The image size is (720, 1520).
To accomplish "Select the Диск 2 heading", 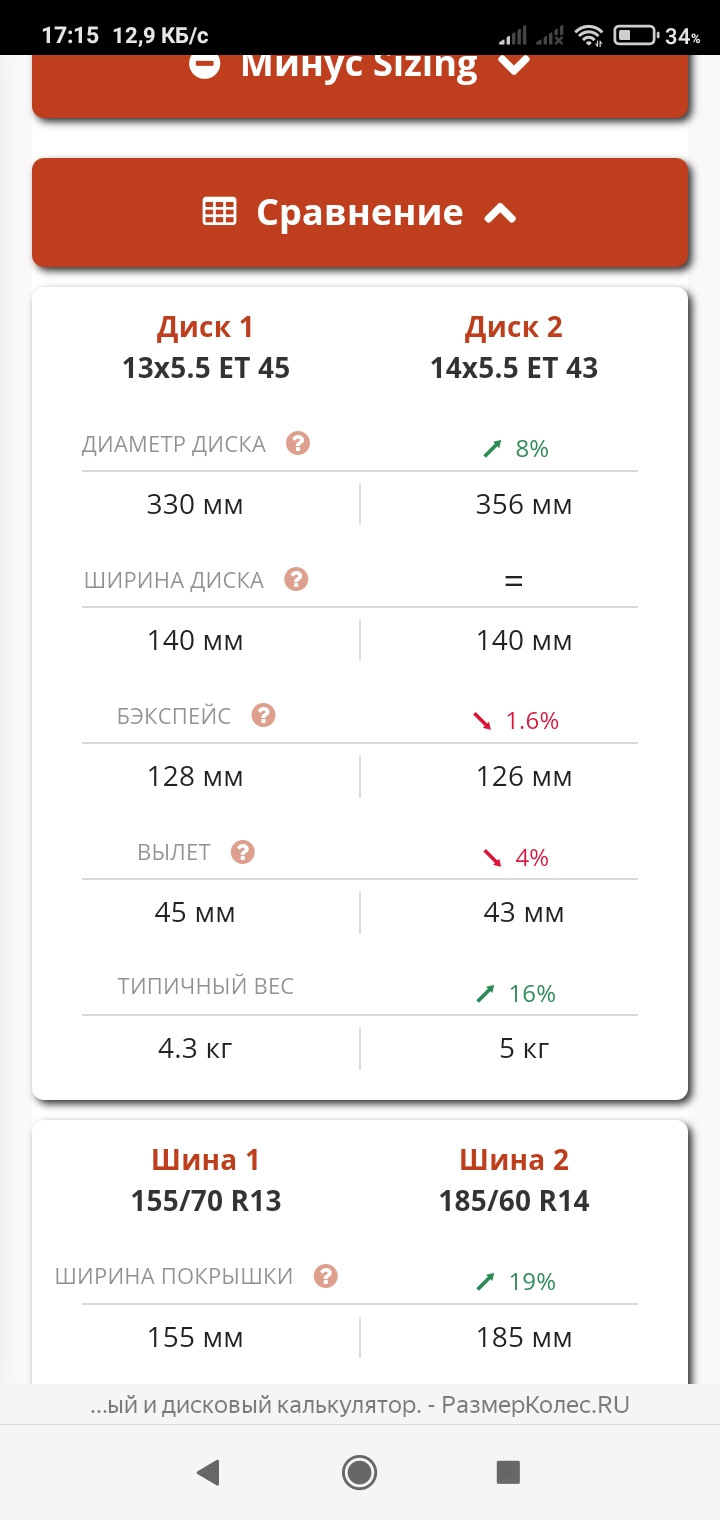I will 514,327.
